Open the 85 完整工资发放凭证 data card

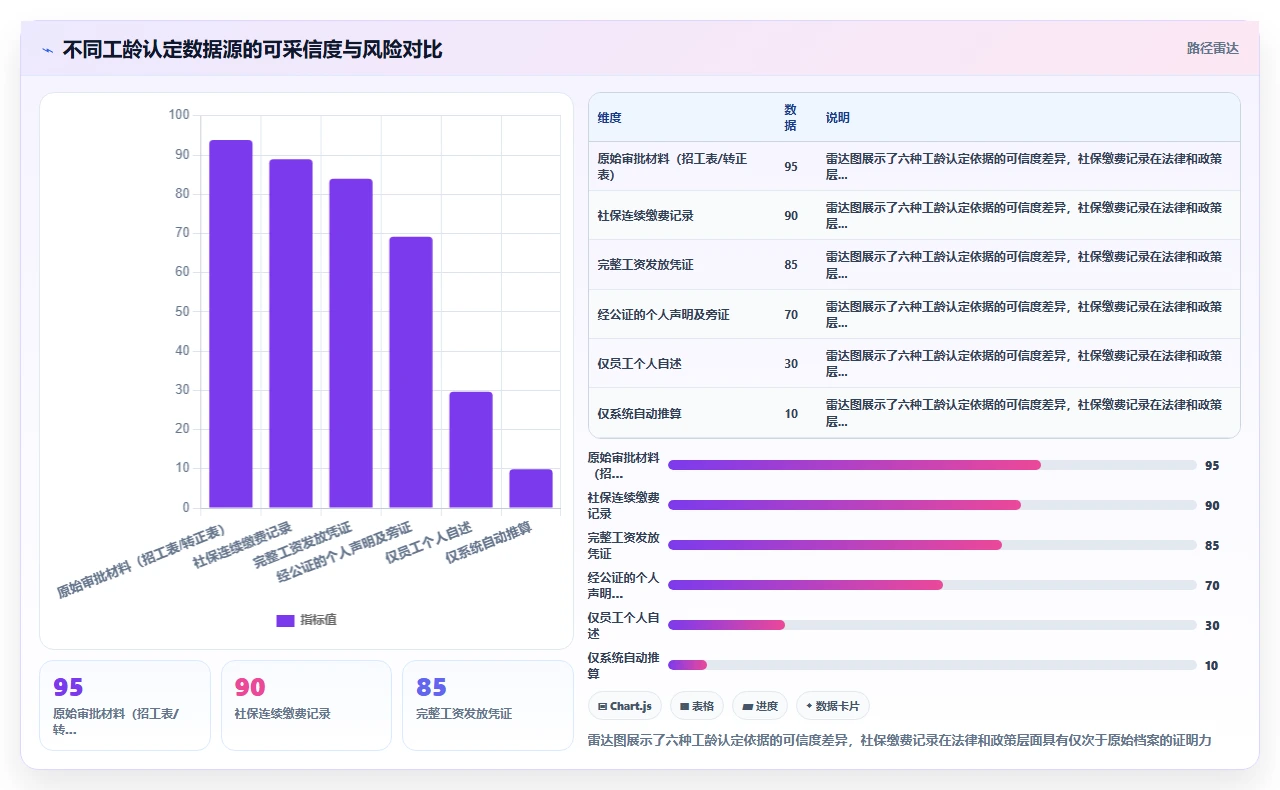coord(488,705)
